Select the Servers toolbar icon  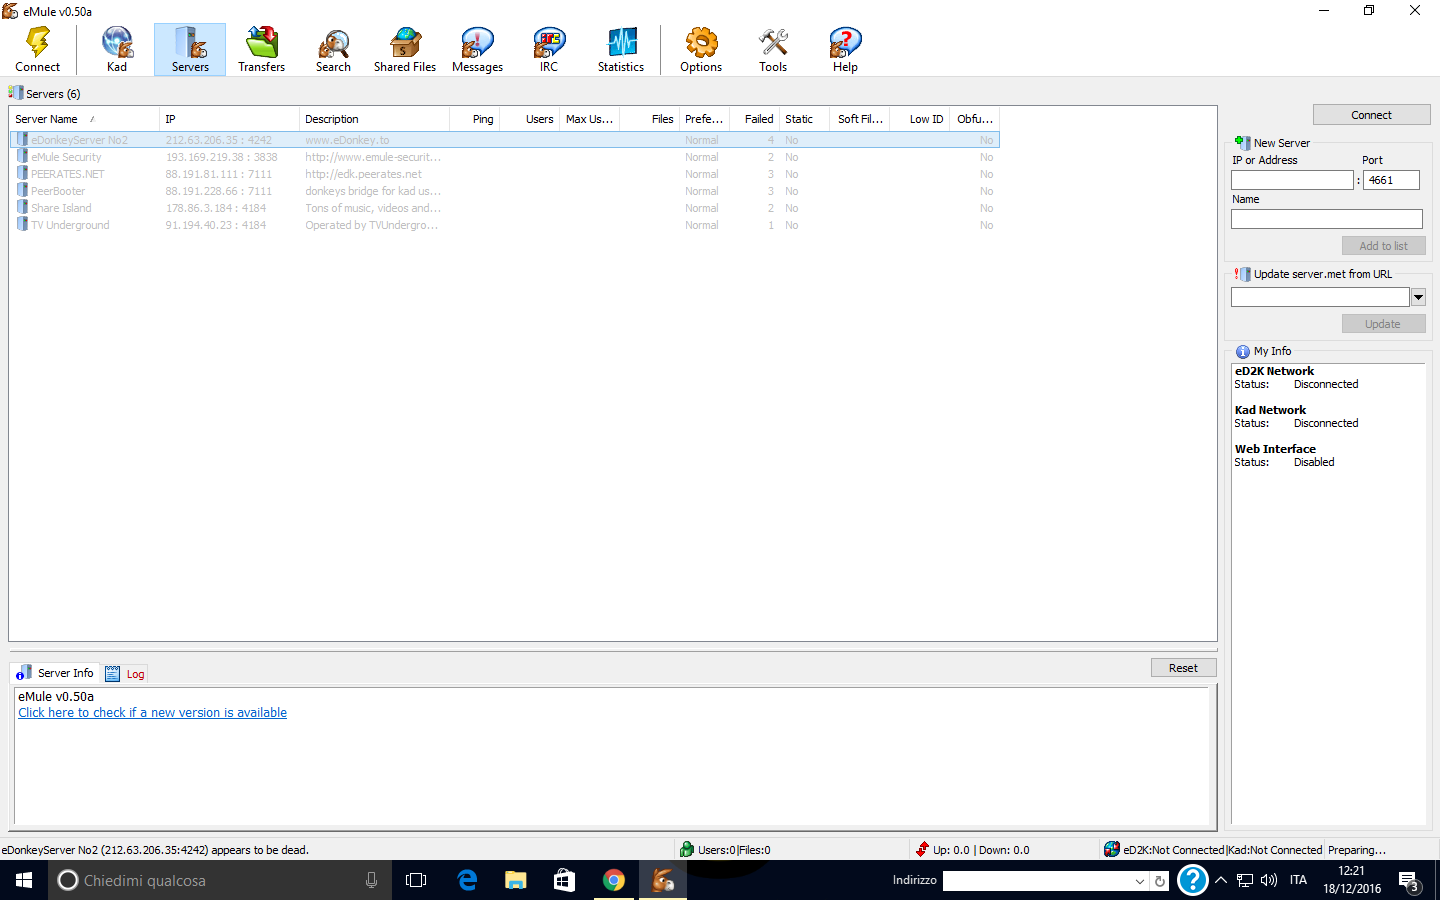[190, 43]
